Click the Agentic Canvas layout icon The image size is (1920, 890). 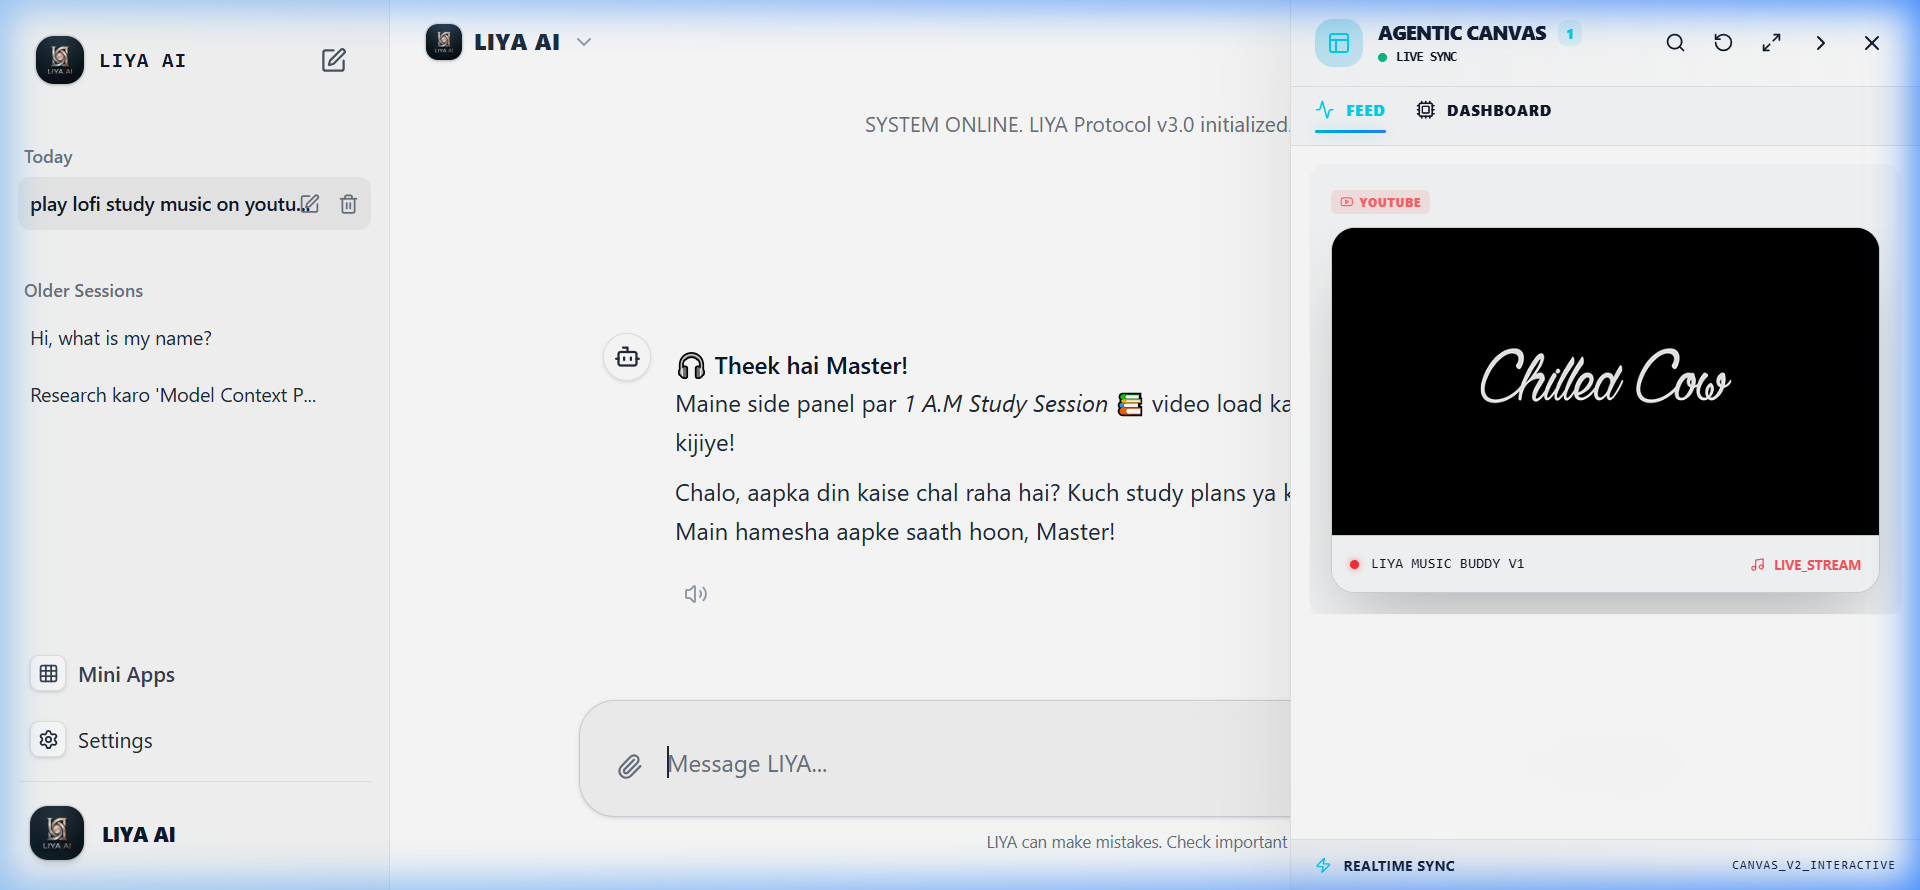[x=1339, y=43]
